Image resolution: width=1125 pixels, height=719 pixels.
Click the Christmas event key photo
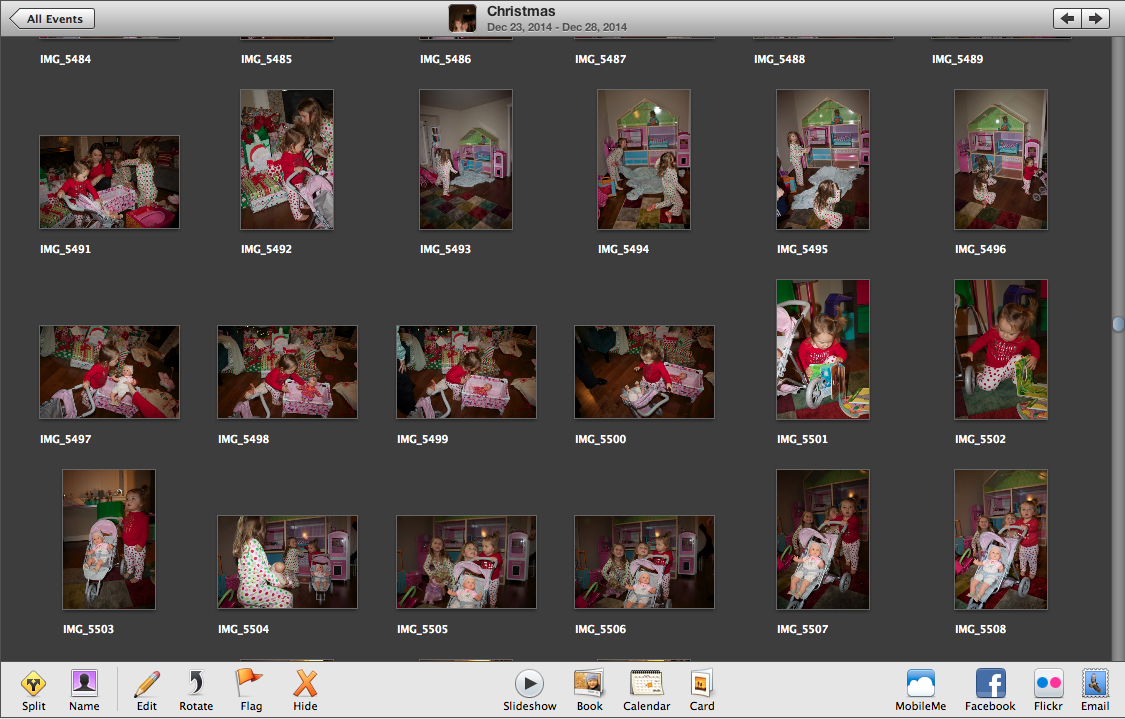[x=463, y=18]
